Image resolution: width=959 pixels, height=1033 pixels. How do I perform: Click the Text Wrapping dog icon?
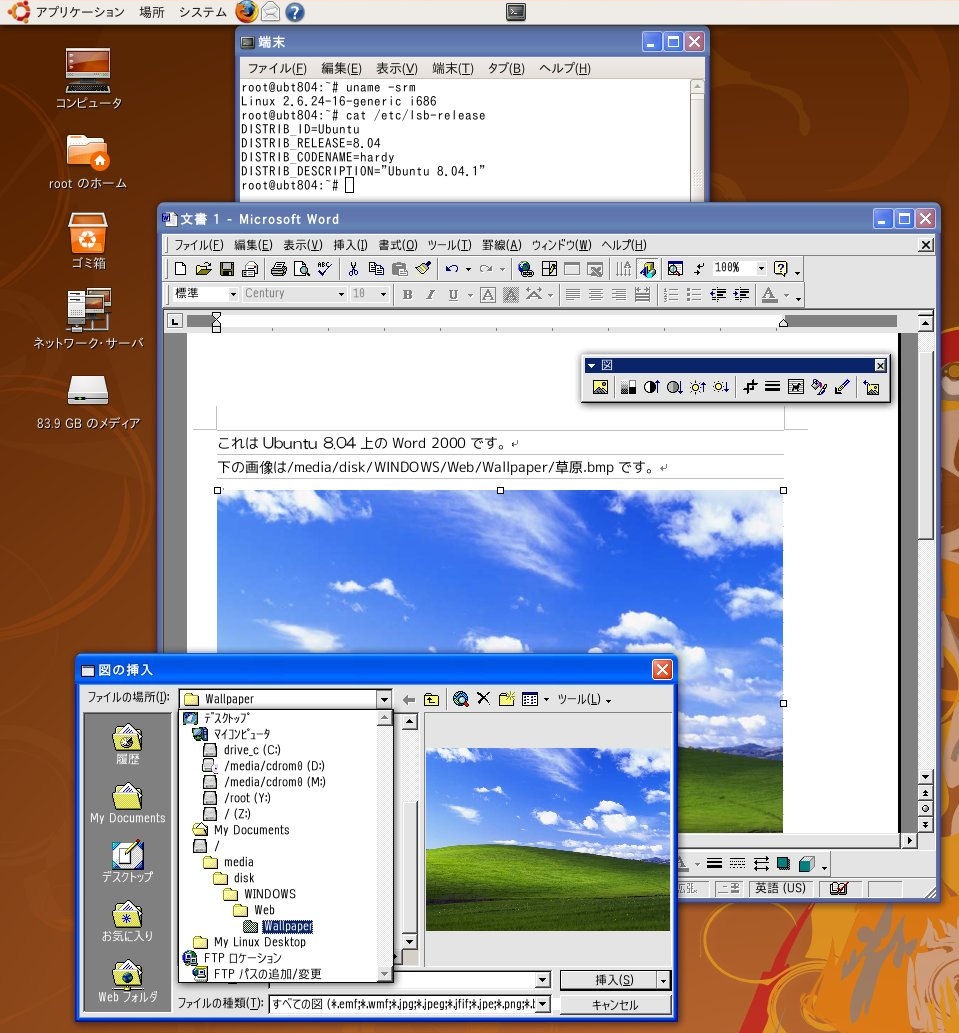point(796,387)
